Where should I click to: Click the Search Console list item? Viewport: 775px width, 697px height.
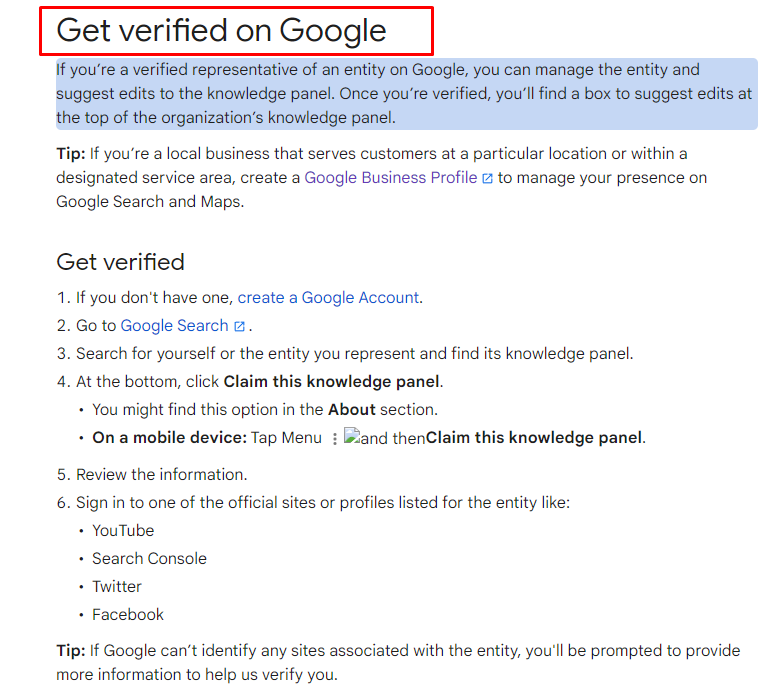click(149, 559)
